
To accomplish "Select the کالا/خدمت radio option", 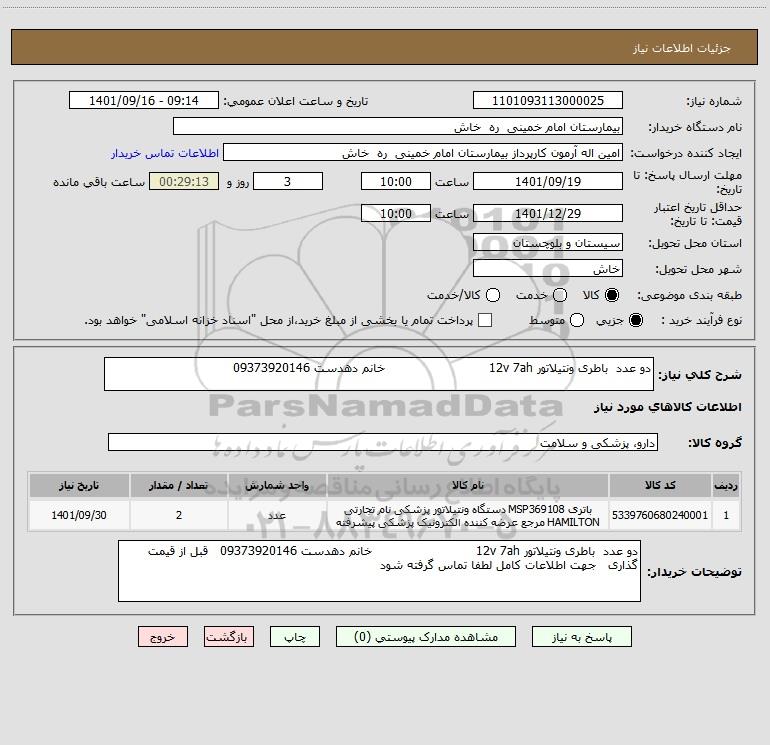I will click(x=493, y=295).
